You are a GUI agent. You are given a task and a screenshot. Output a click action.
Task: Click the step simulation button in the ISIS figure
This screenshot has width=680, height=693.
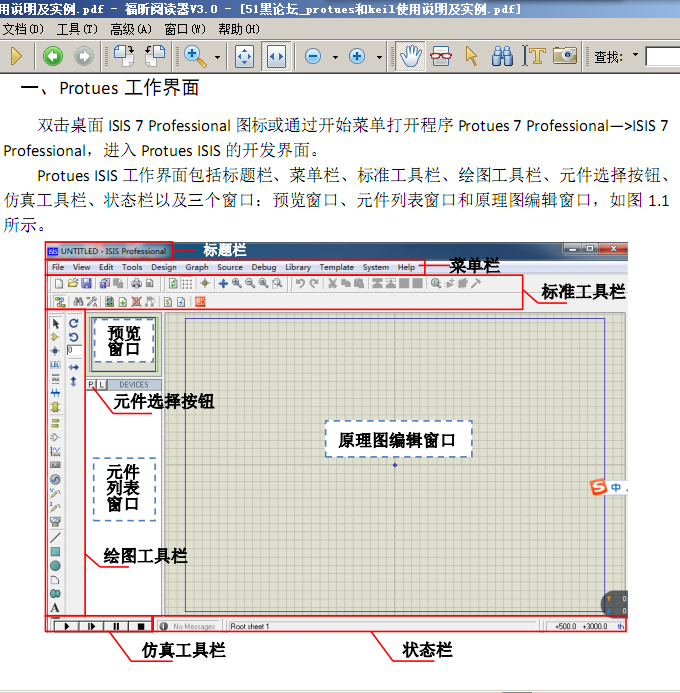click(91, 626)
